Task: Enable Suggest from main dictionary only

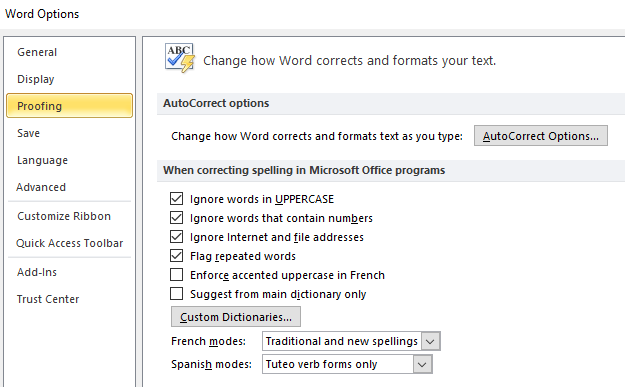Action: 176,294
